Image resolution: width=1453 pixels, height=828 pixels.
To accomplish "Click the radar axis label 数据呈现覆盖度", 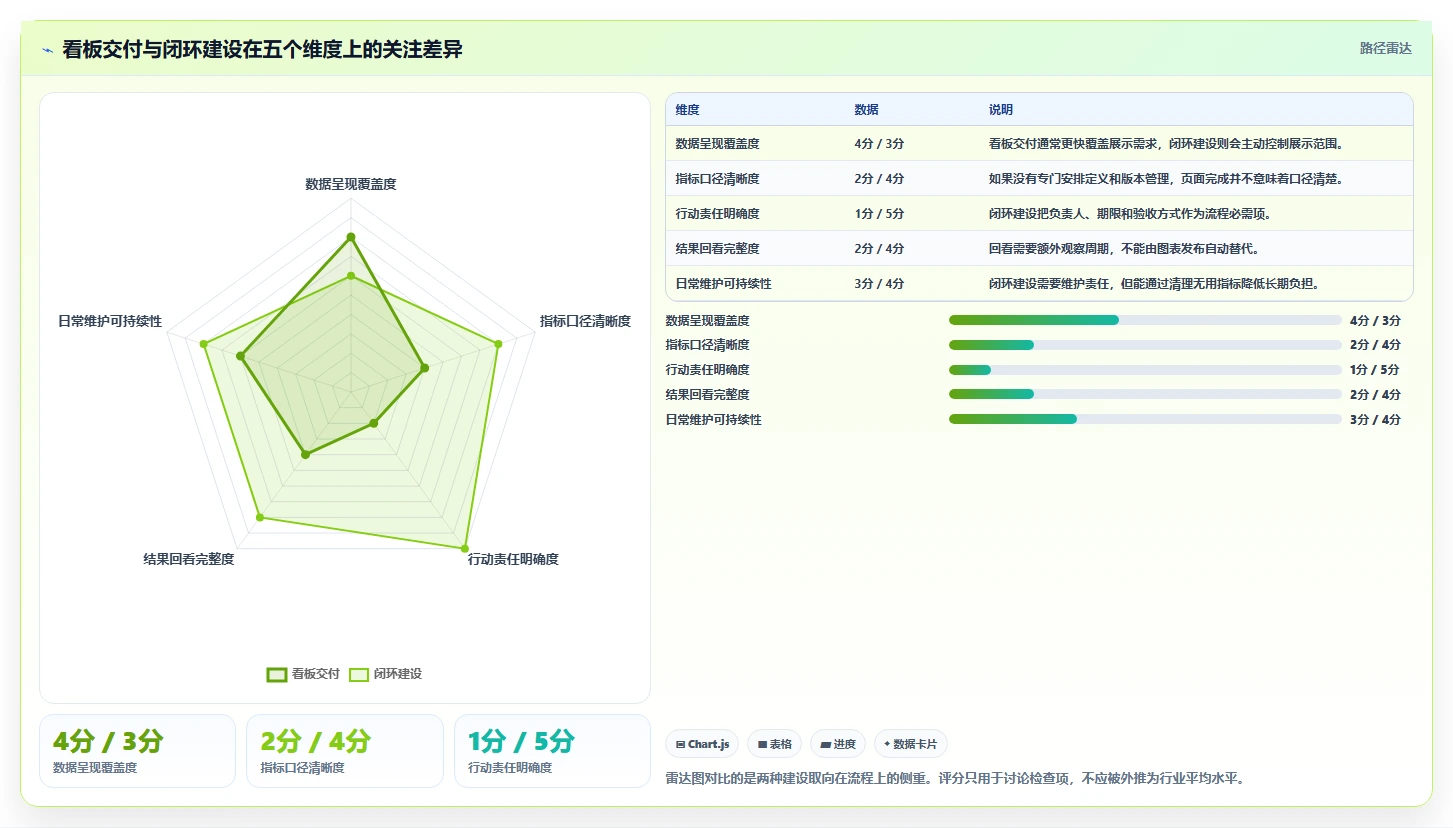I will point(351,184).
